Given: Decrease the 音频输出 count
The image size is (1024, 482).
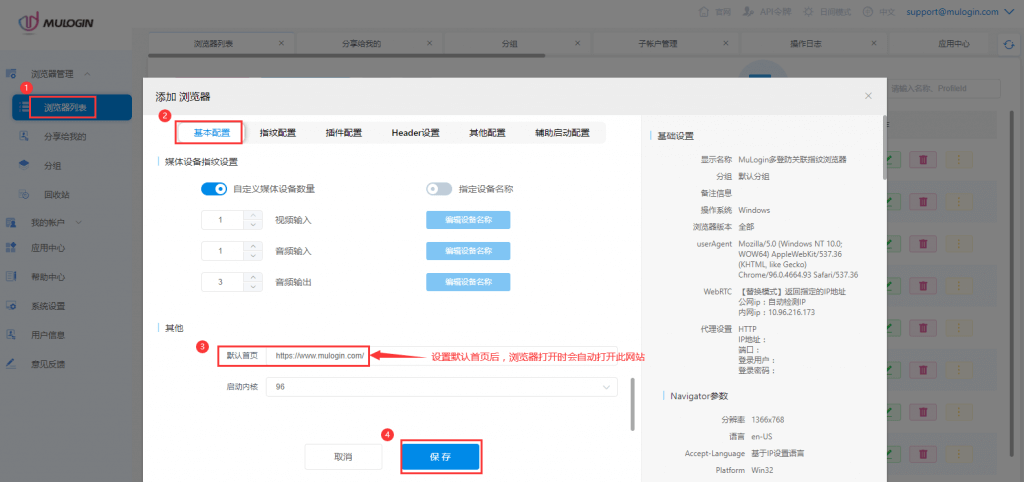Looking at the screenshot, I should point(253,287).
